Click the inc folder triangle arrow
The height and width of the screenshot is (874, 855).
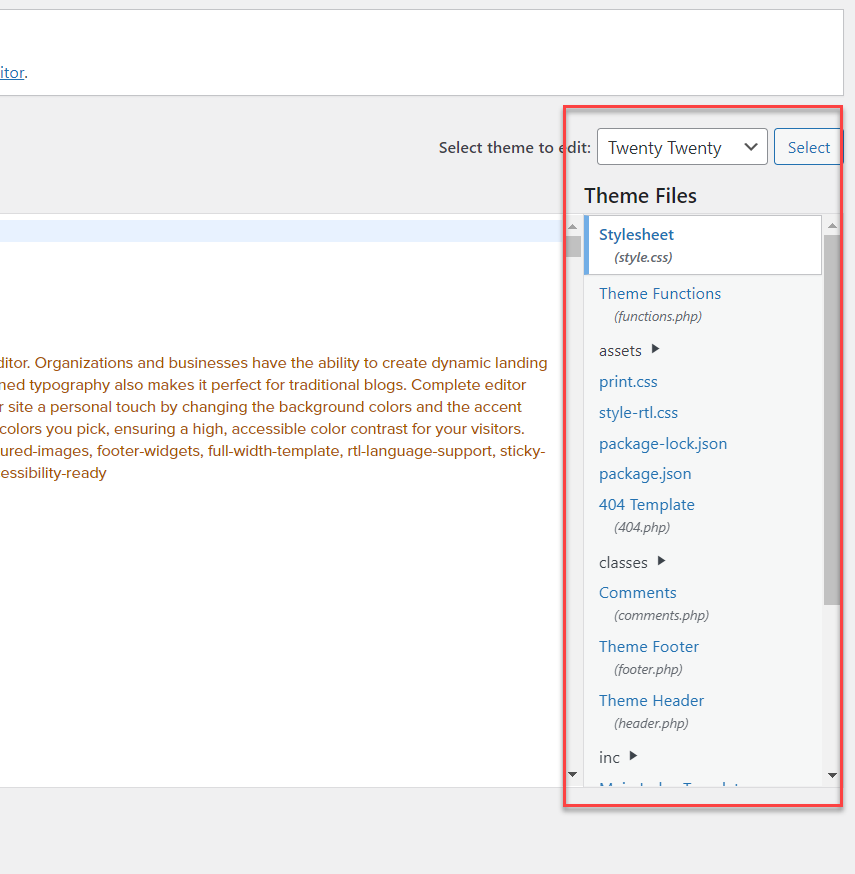(633, 756)
